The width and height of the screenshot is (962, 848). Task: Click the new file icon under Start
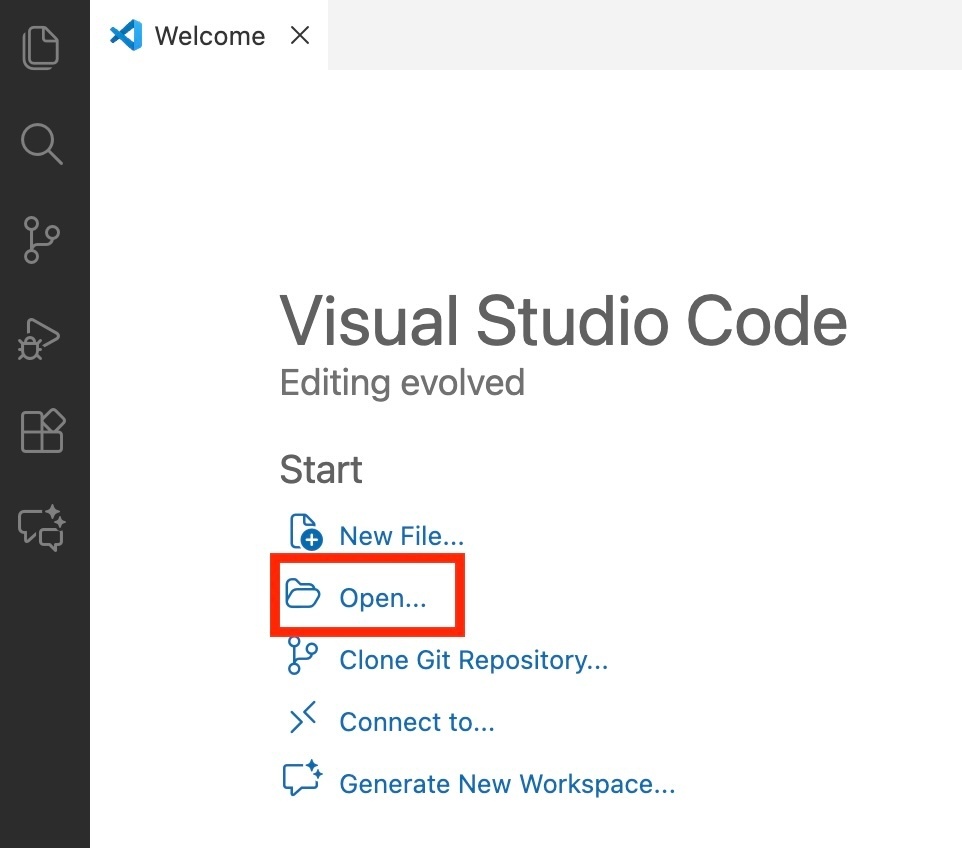[304, 534]
